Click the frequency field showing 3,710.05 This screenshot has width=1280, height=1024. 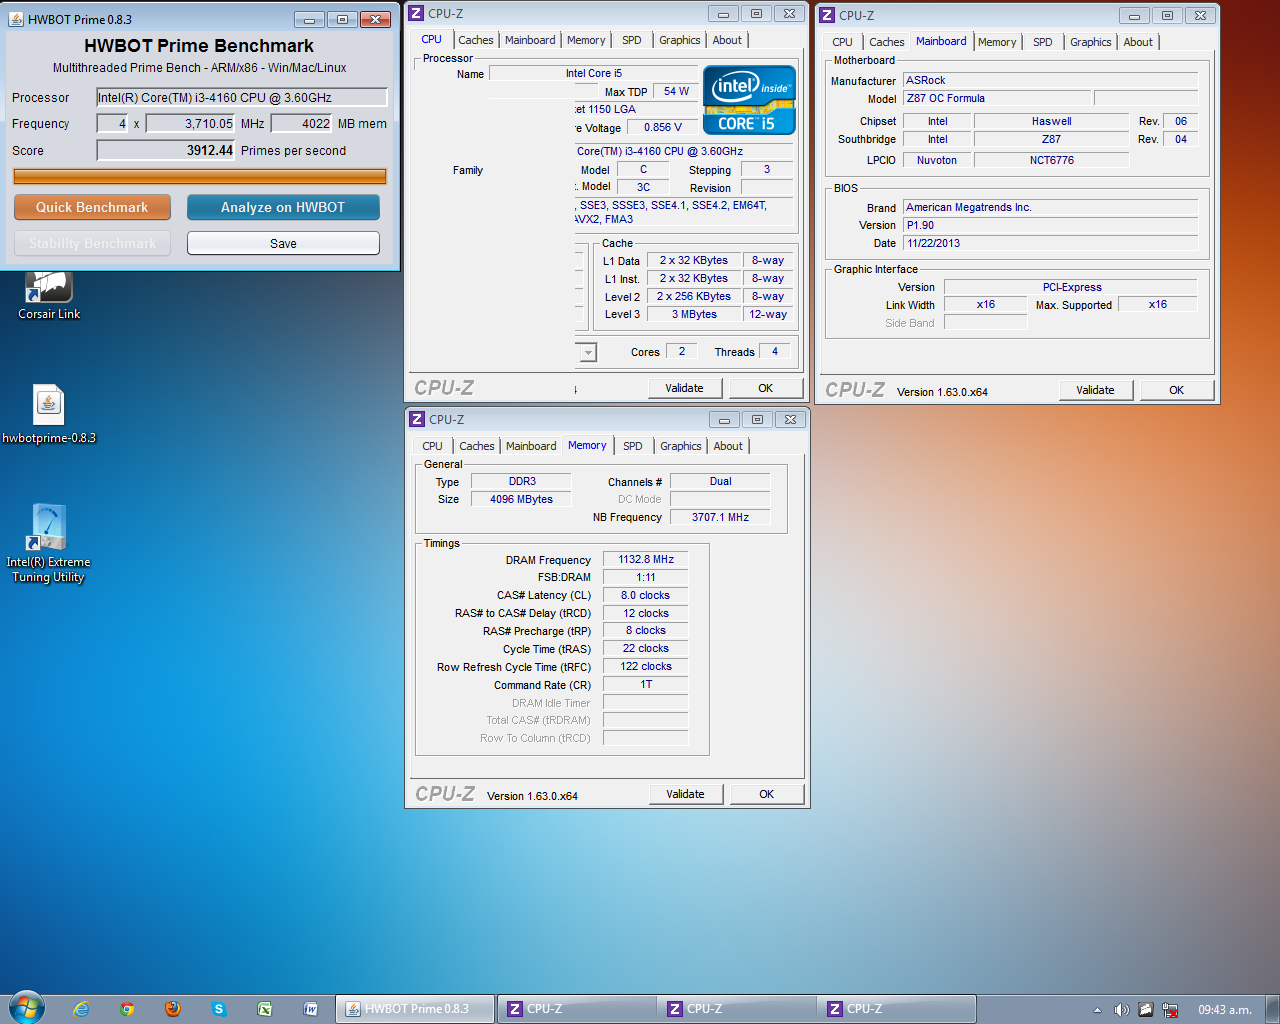[190, 124]
